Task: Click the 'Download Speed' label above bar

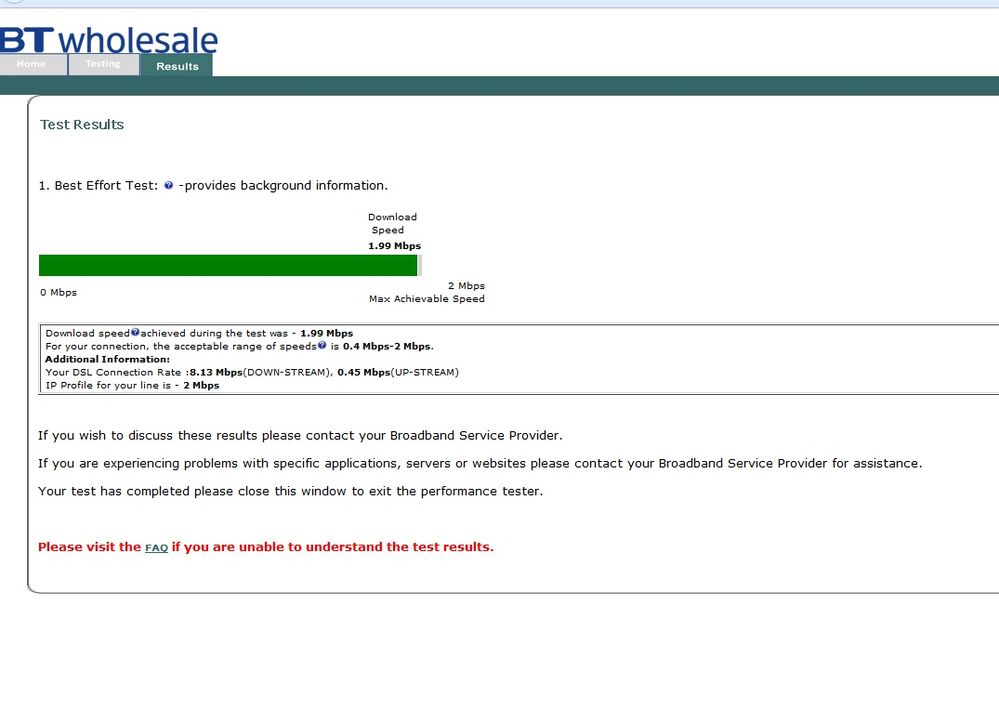Action: point(392,224)
